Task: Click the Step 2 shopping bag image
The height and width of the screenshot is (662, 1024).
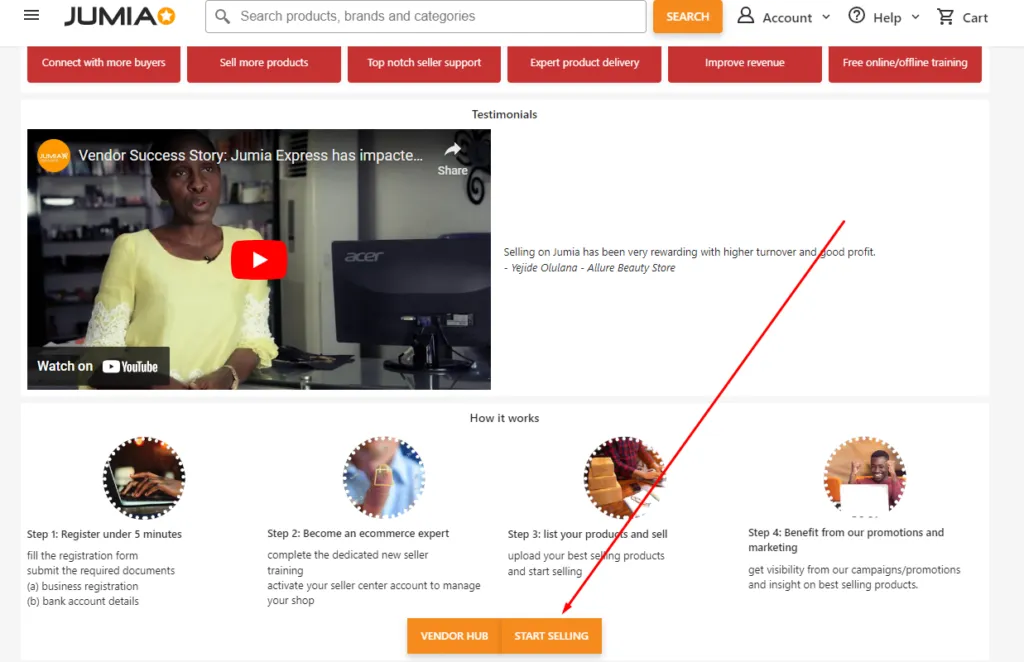Action: [x=384, y=478]
